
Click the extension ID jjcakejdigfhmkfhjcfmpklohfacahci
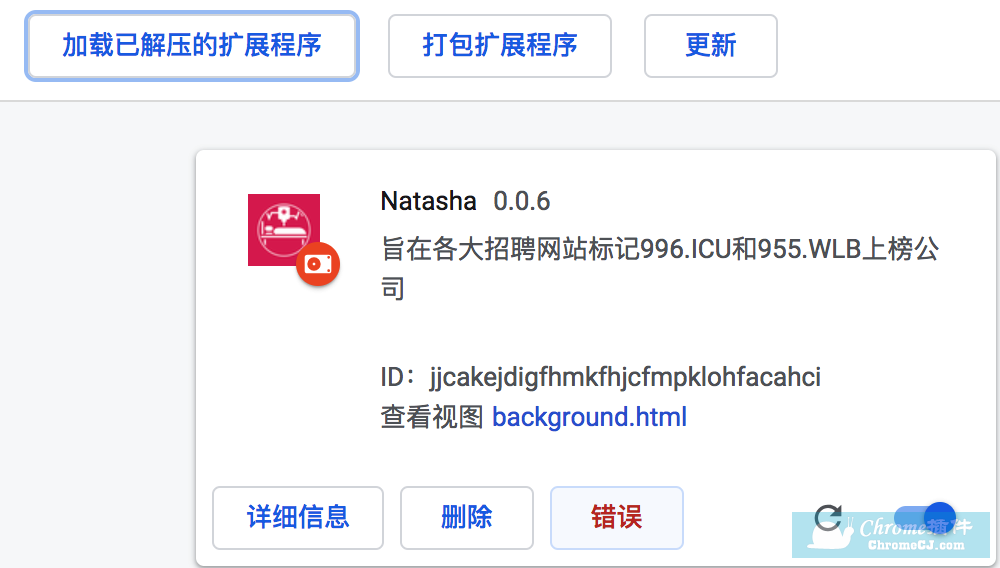625,377
